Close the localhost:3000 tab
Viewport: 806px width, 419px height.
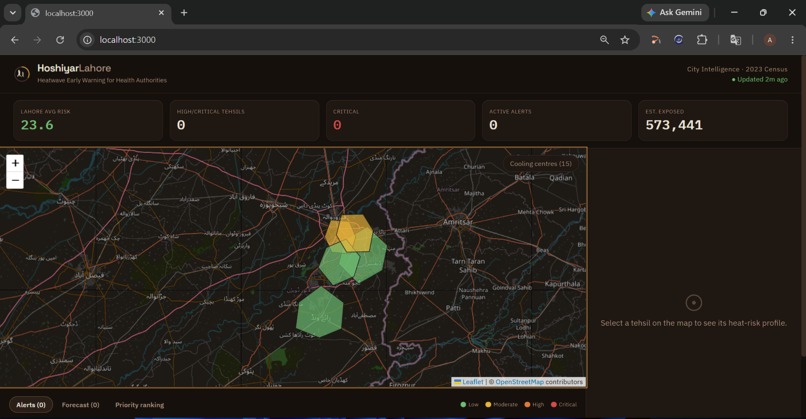coord(161,13)
